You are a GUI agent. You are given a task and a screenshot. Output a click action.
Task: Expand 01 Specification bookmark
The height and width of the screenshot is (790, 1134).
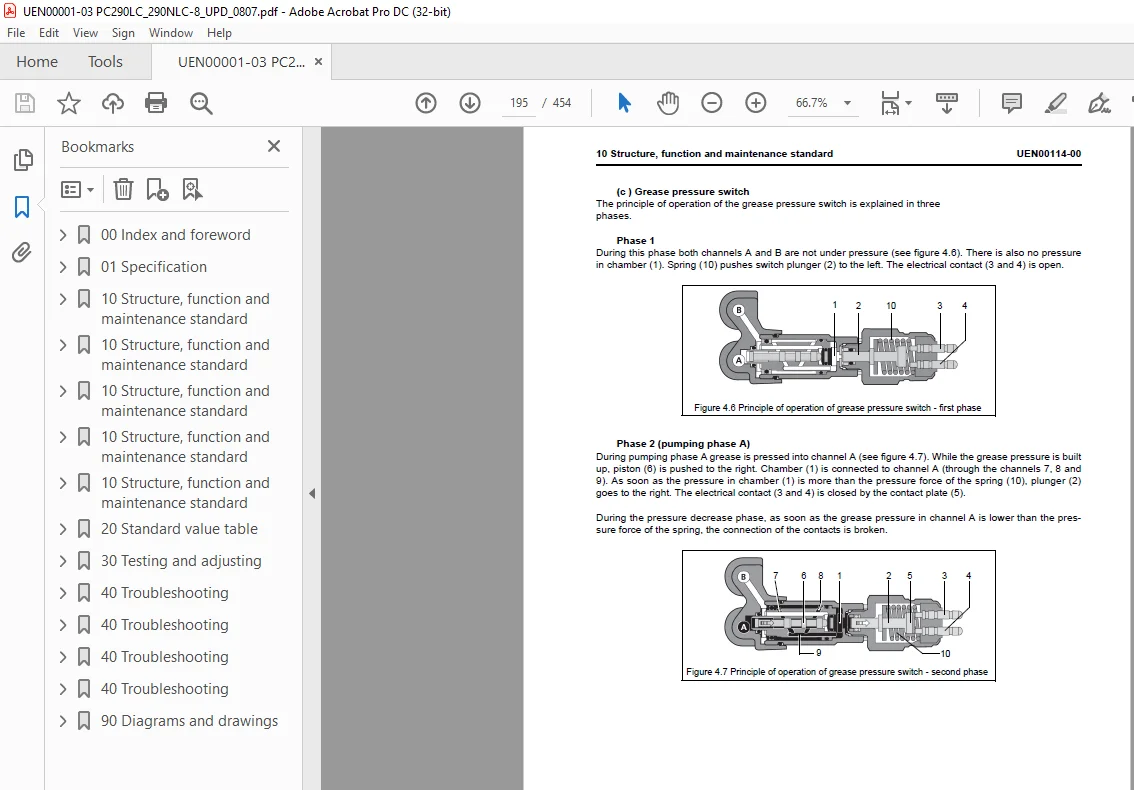point(63,266)
